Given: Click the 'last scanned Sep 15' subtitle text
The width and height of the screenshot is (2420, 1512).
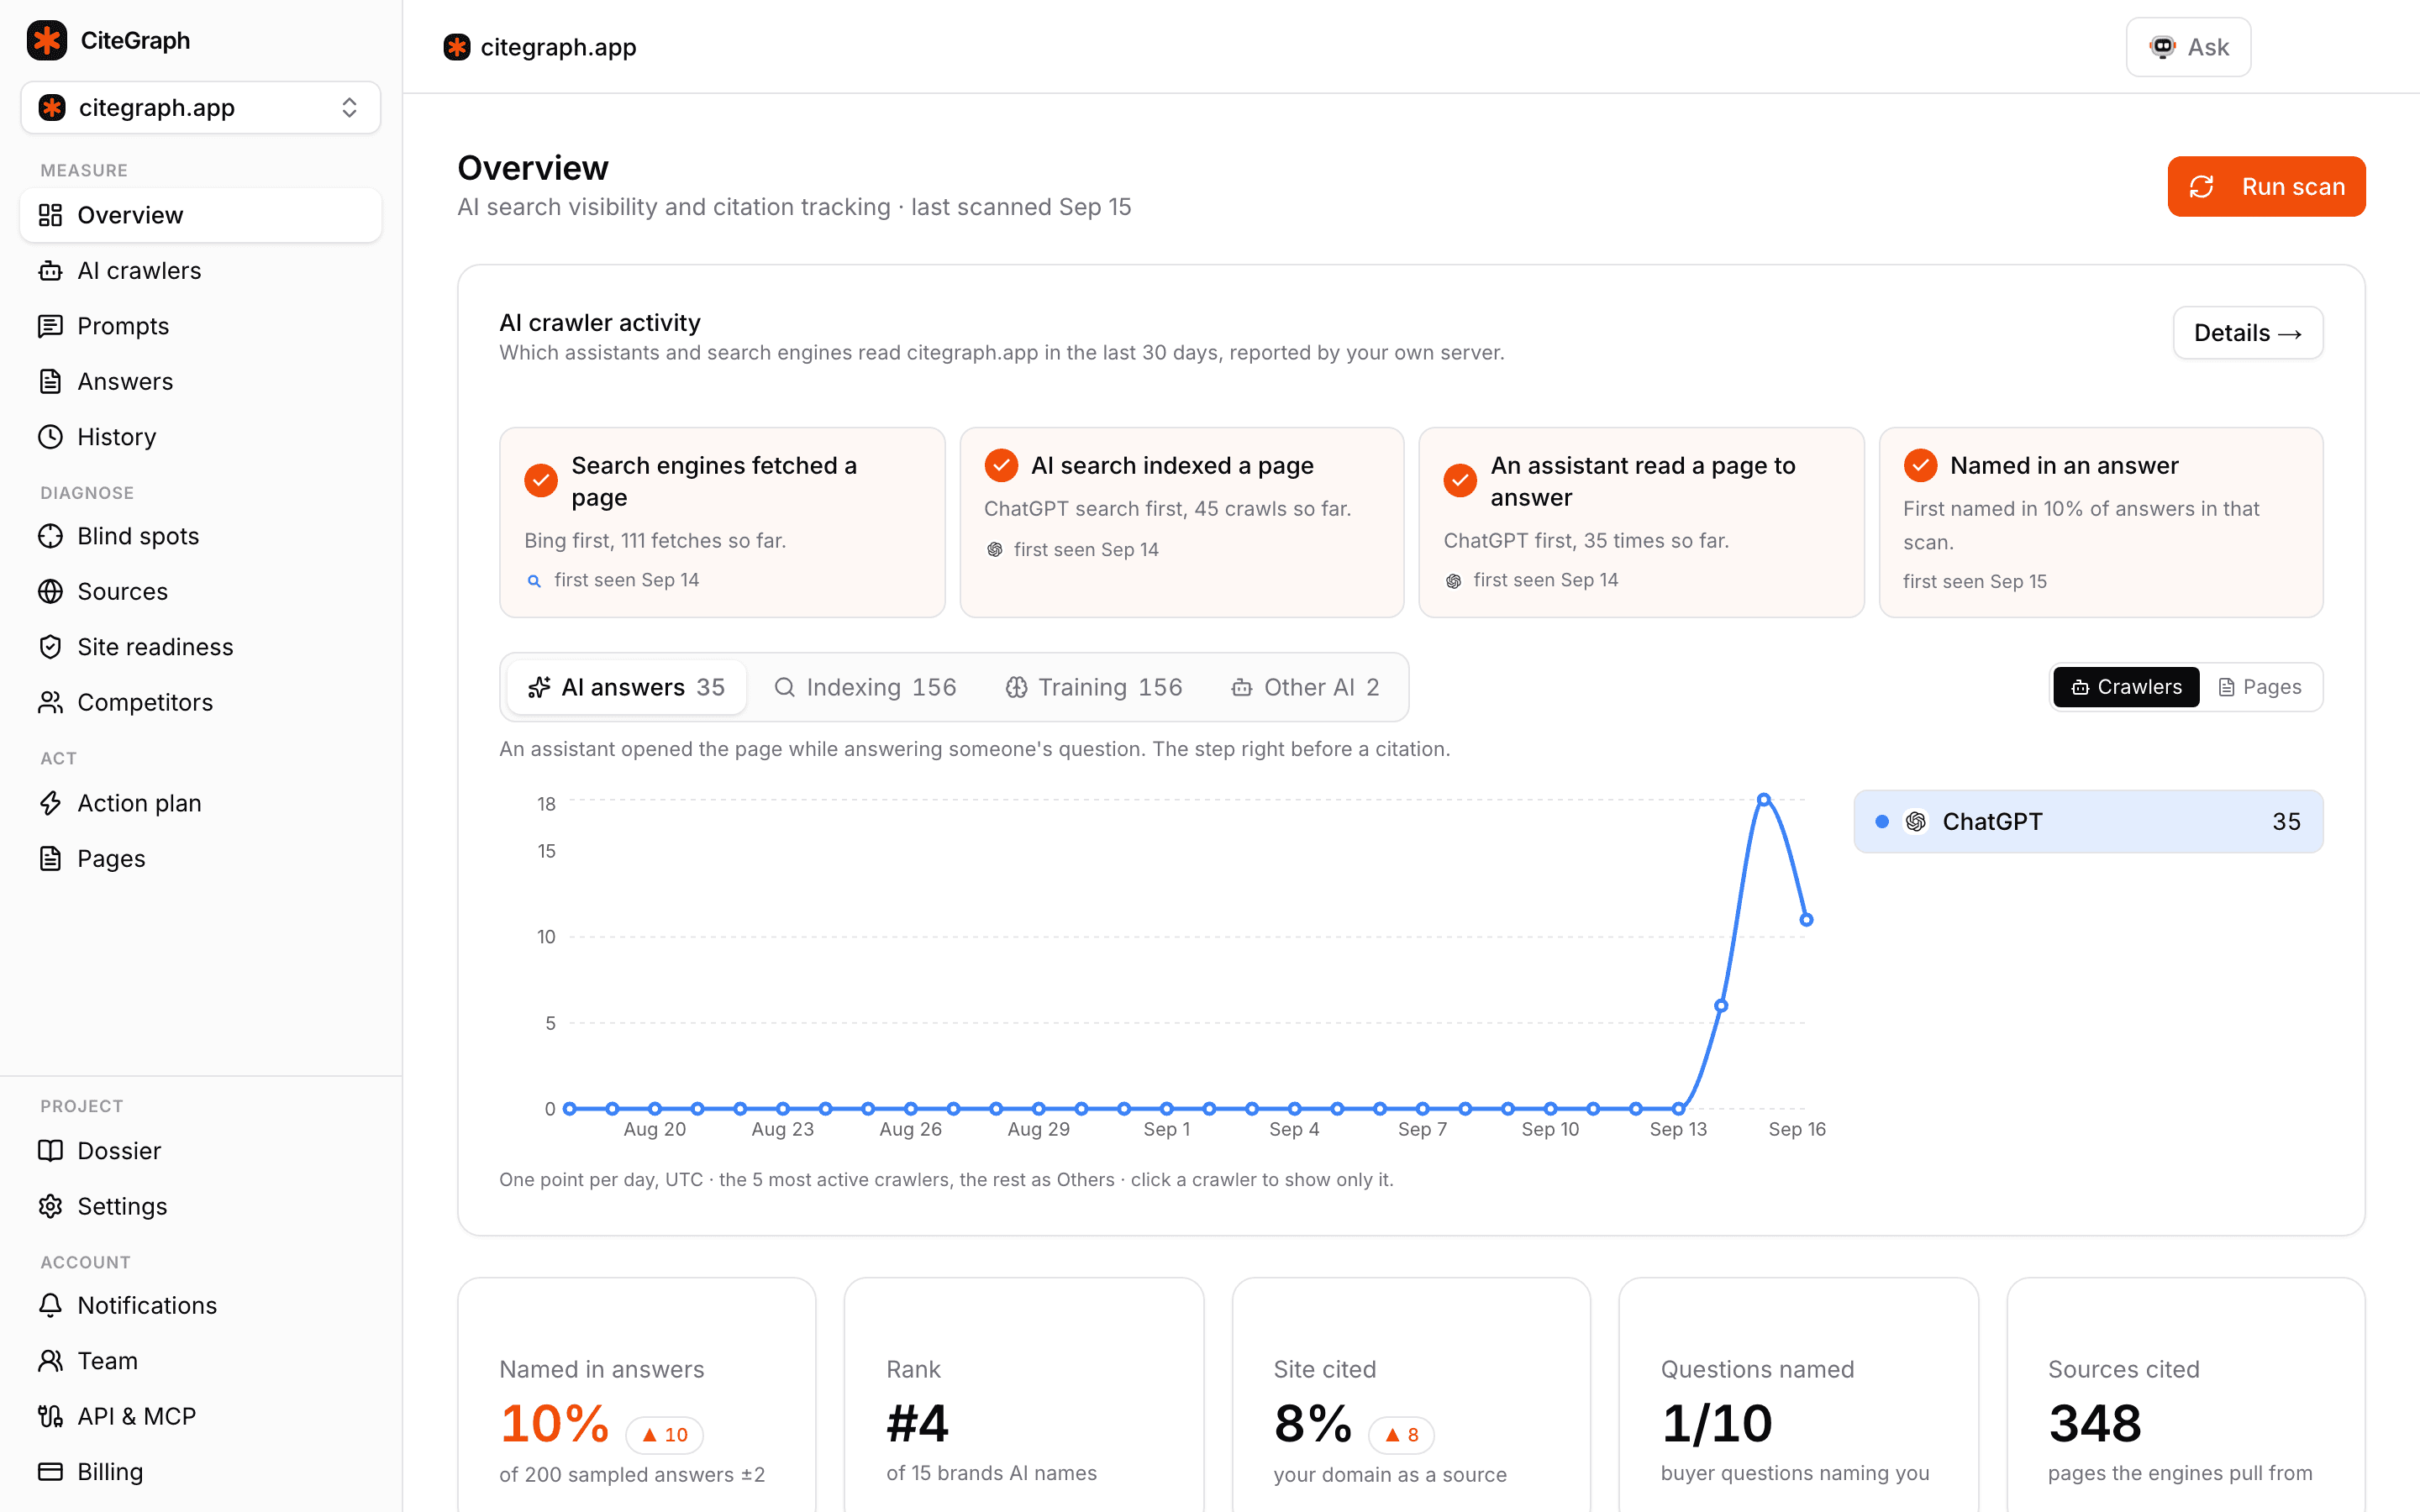Looking at the screenshot, I should click(x=1021, y=207).
